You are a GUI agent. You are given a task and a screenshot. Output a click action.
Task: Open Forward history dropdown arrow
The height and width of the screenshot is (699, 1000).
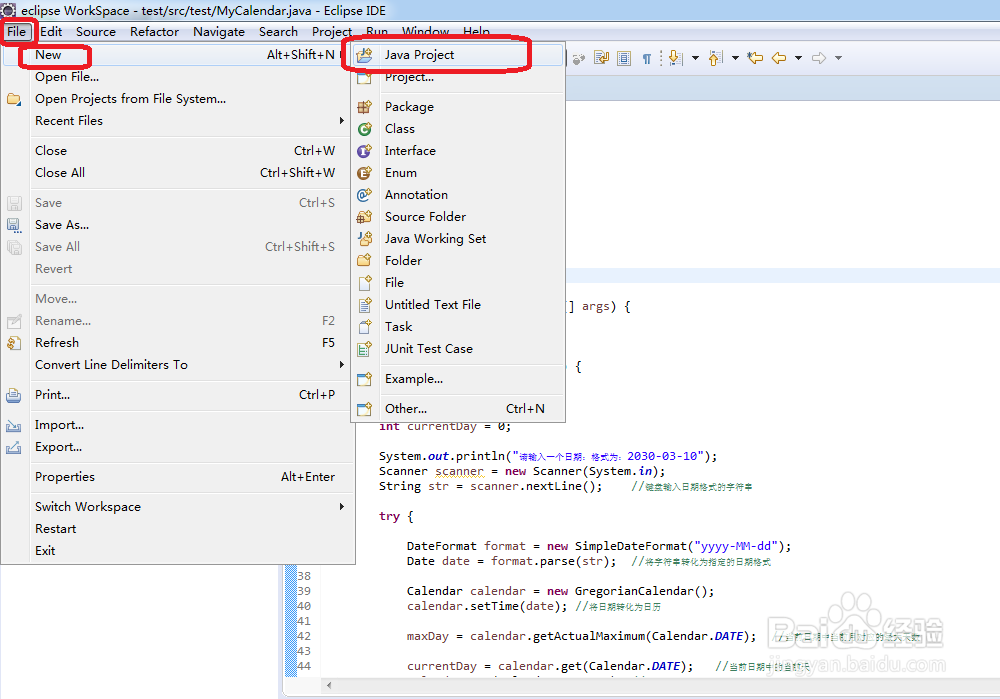point(838,58)
